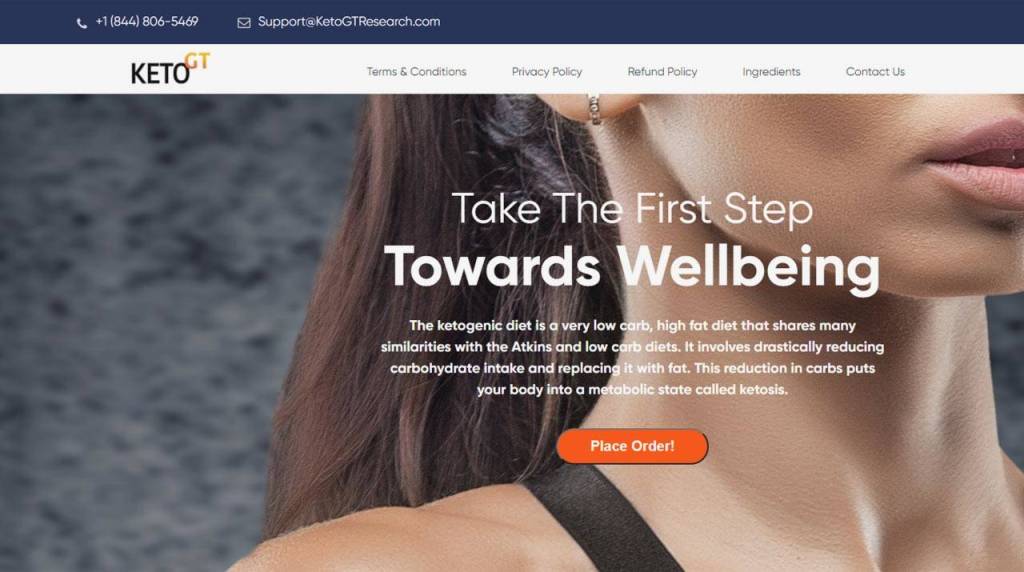Click the "Towards Wellbeing" bold heading
The height and width of the screenshot is (572, 1024).
click(632, 267)
